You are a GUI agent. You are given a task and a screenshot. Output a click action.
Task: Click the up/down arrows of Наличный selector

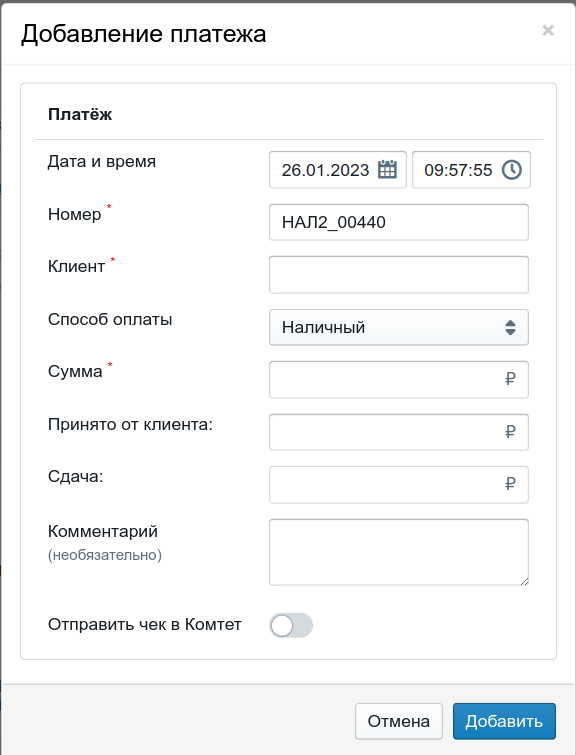pyautogui.click(x=511, y=327)
